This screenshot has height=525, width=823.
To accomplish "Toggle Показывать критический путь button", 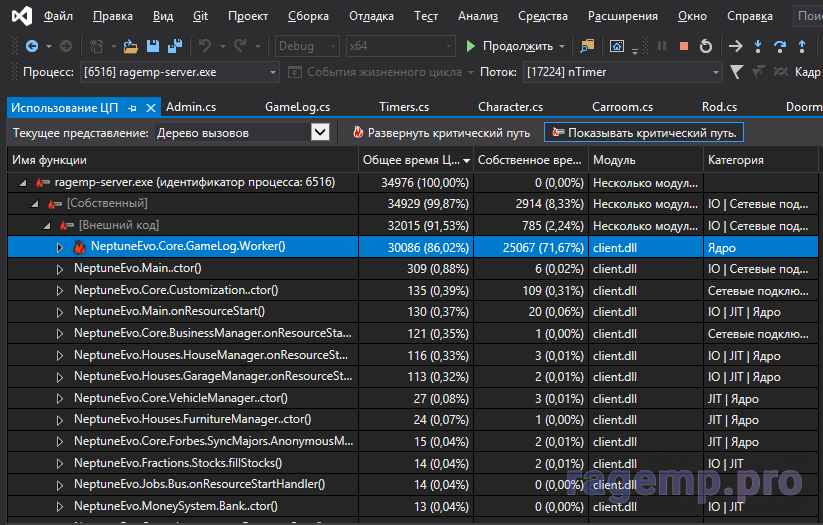I will [x=644, y=133].
